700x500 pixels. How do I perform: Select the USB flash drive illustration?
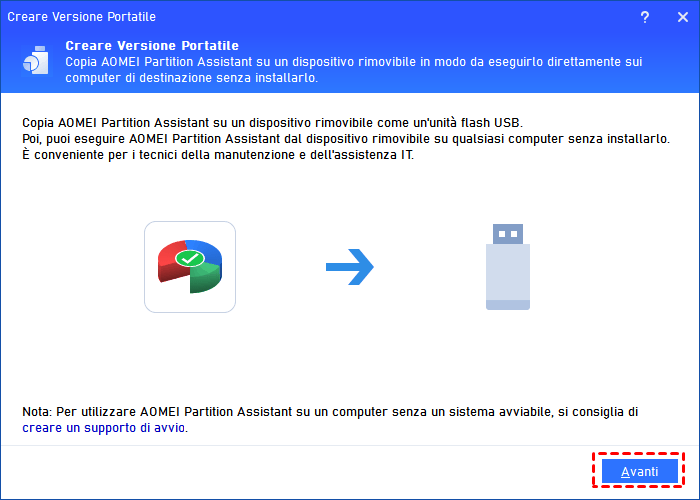(x=508, y=267)
